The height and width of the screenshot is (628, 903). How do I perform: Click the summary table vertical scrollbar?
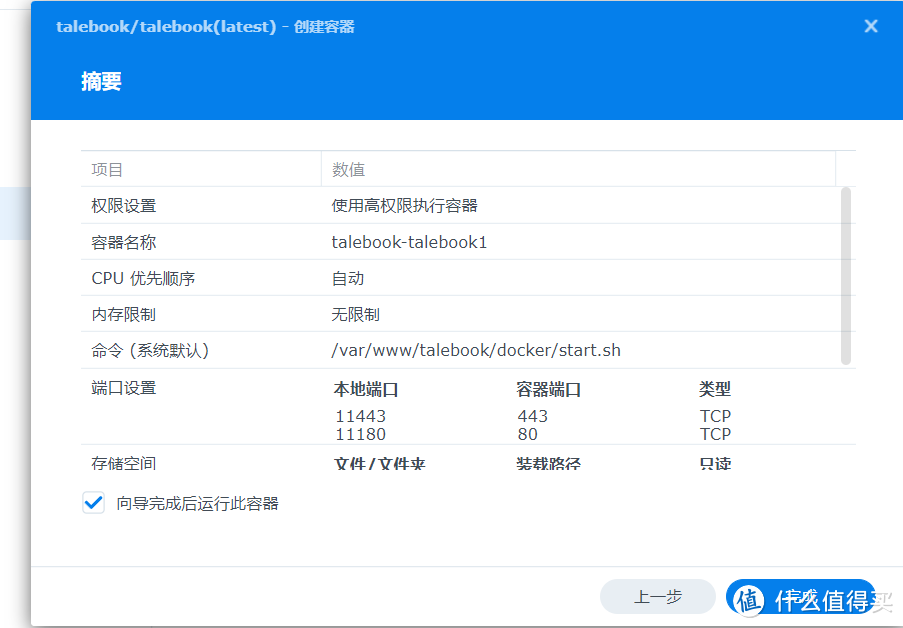pos(845,276)
